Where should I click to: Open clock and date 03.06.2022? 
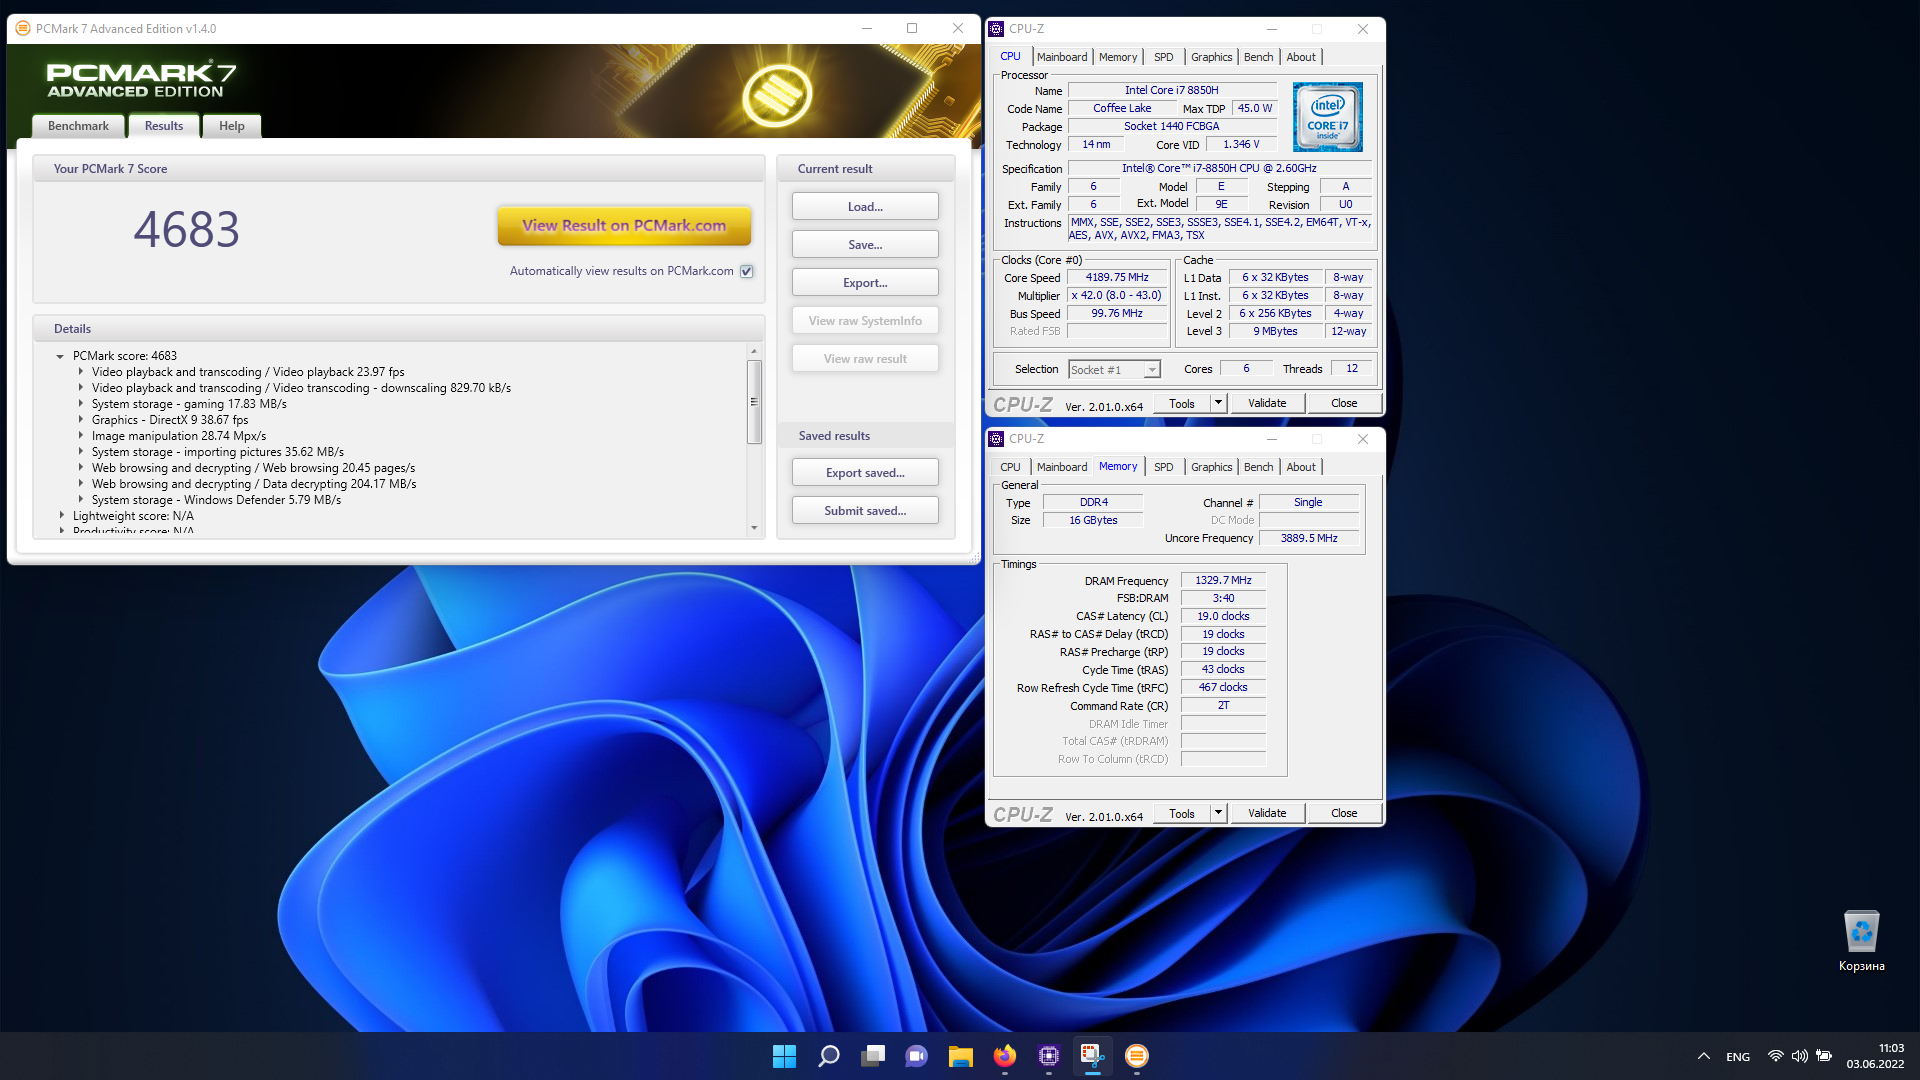coord(1876,1056)
